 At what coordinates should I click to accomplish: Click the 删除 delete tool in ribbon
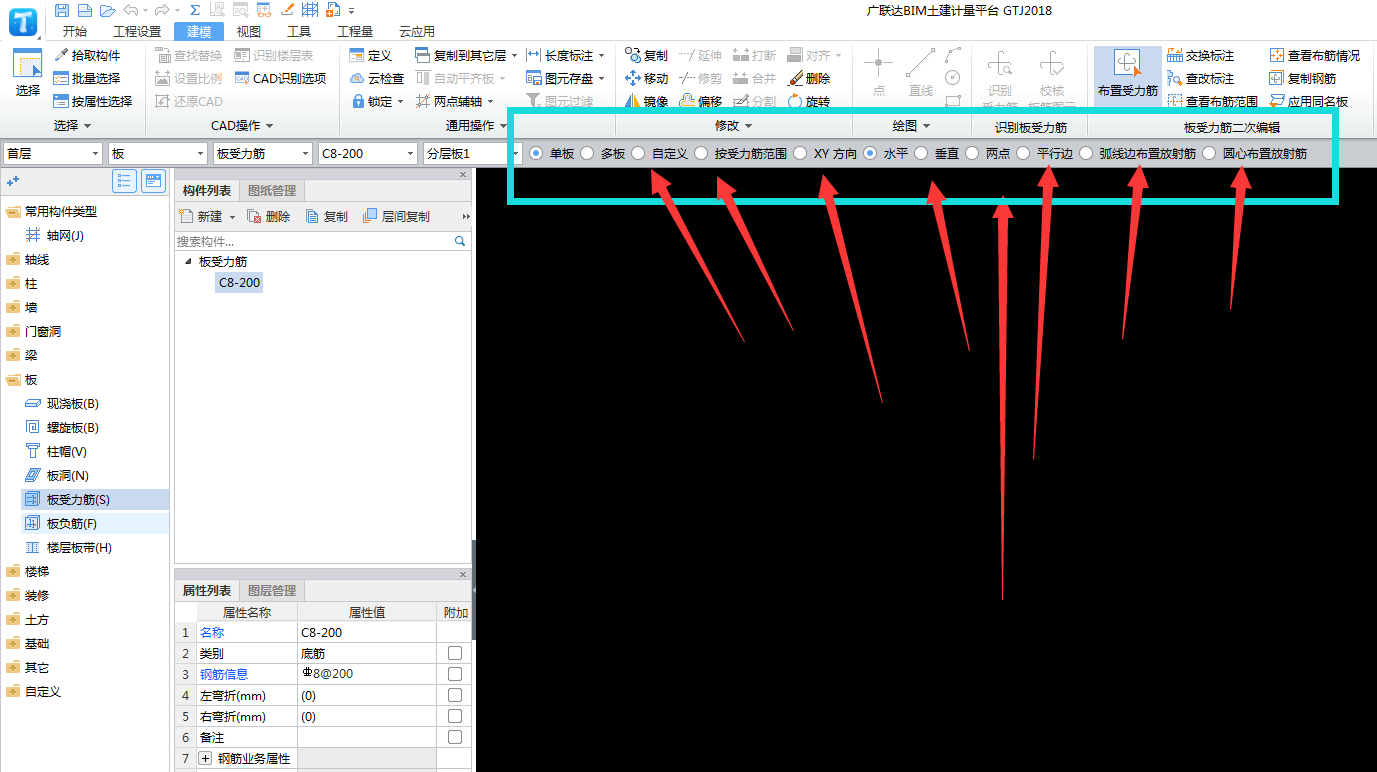[809, 78]
